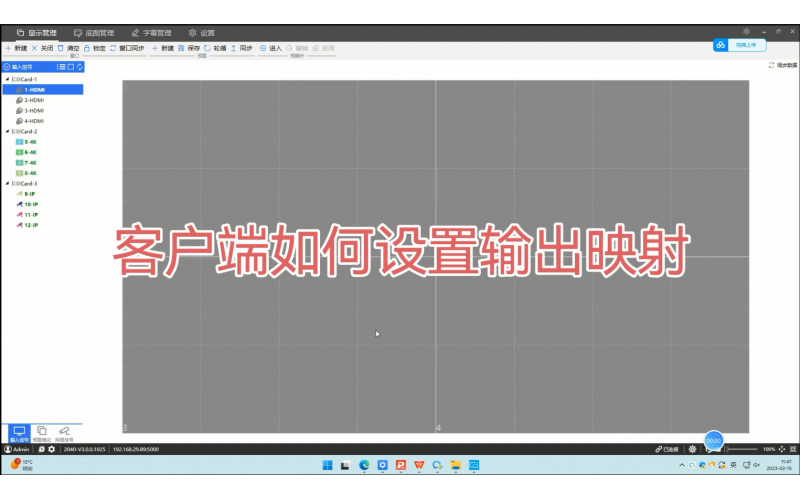Select the 8-4K input signal
This screenshot has width=800, height=500.
27,173
